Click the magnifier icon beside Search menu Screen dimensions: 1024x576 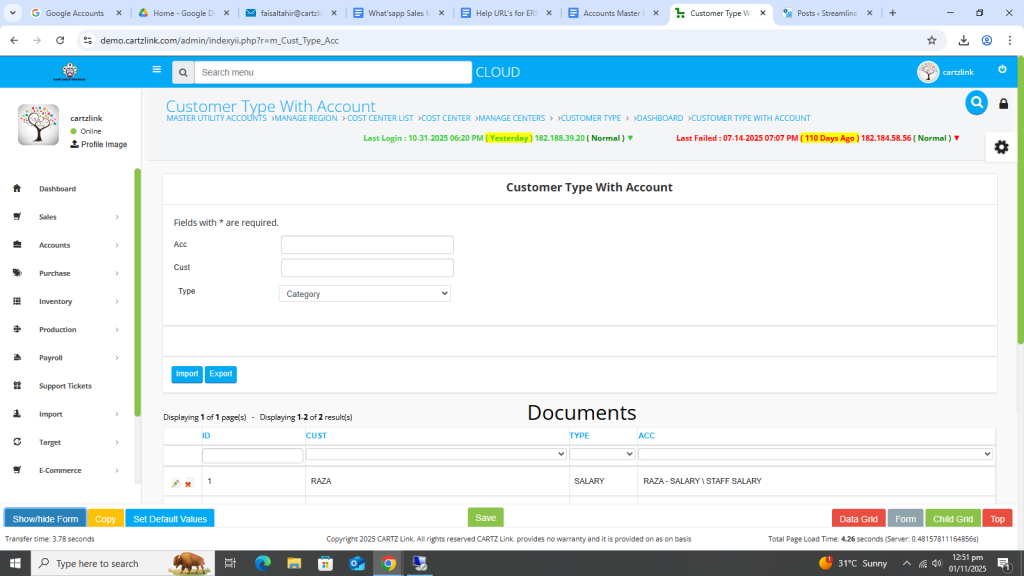pyautogui.click(x=182, y=72)
